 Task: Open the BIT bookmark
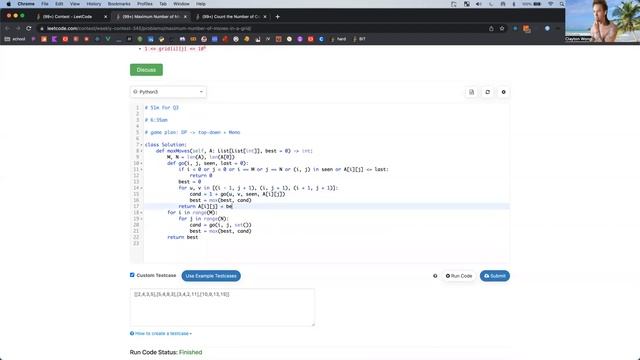(359, 39)
